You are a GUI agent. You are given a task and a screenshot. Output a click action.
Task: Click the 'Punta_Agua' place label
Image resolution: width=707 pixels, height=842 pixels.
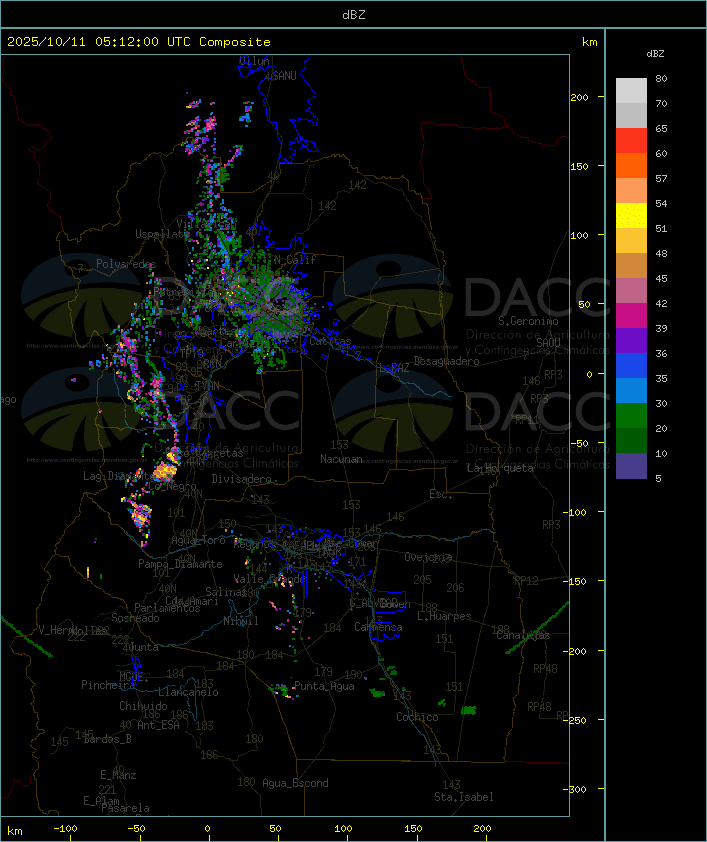[324, 686]
